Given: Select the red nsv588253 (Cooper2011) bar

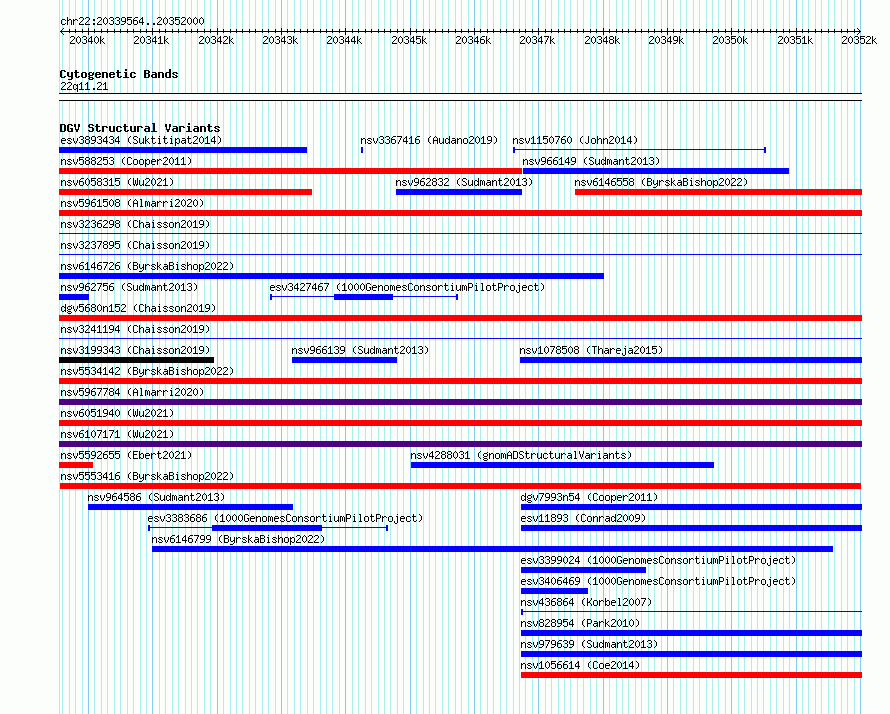Looking at the screenshot, I should tap(291, 171).
